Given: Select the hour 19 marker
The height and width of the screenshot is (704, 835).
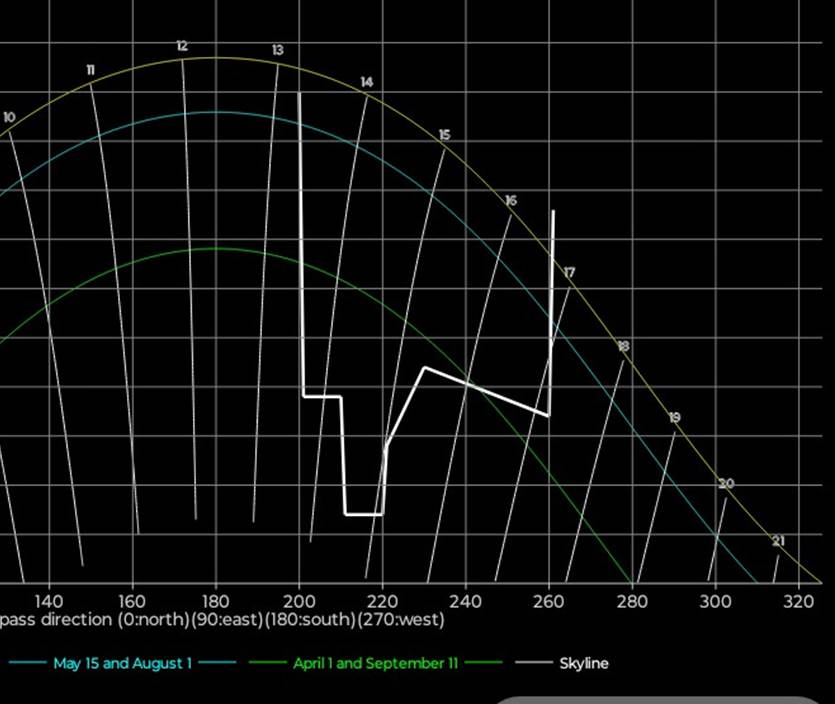Looking at the screenshot, I should click(675, 417).
